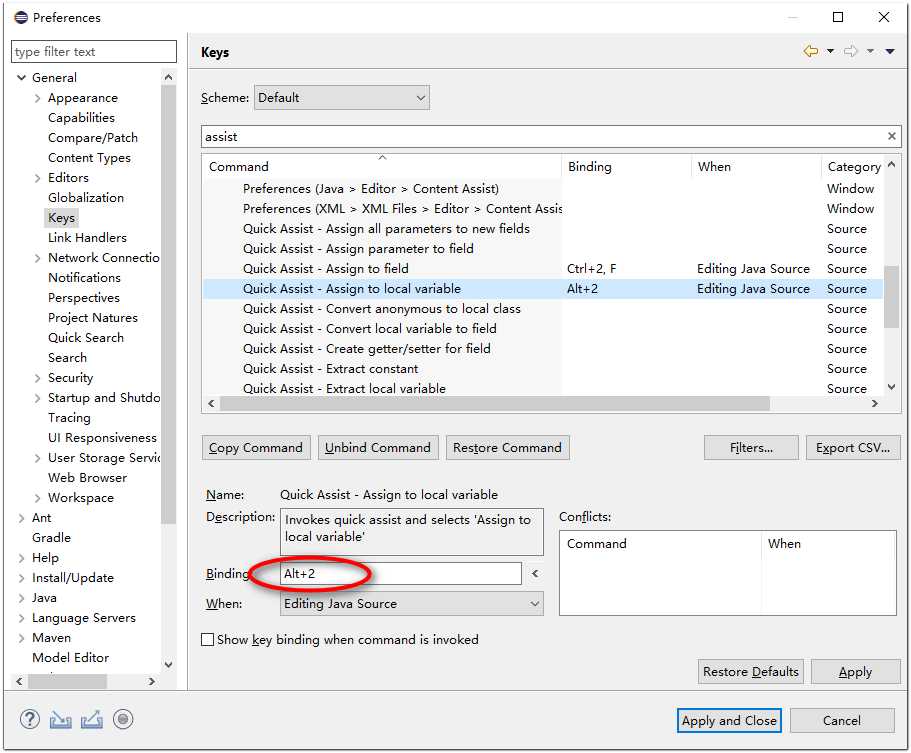Expand the Help tree node
This screenshot has height=753, width=911.
21,558
